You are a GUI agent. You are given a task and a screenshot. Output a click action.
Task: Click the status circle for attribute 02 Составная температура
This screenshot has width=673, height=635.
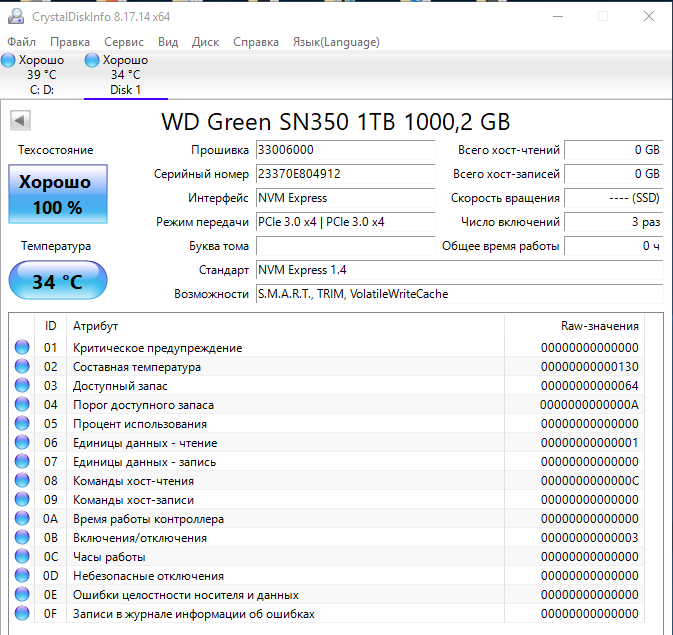(x=22, y=366)
